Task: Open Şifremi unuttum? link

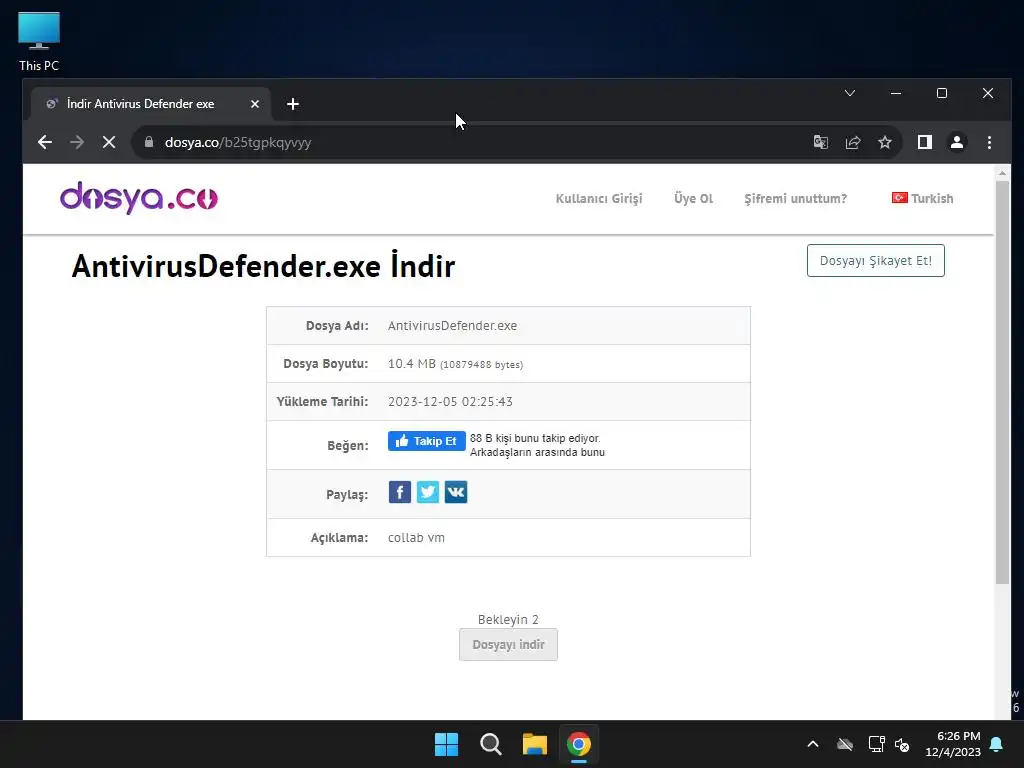Action: (x=795, y=199)
